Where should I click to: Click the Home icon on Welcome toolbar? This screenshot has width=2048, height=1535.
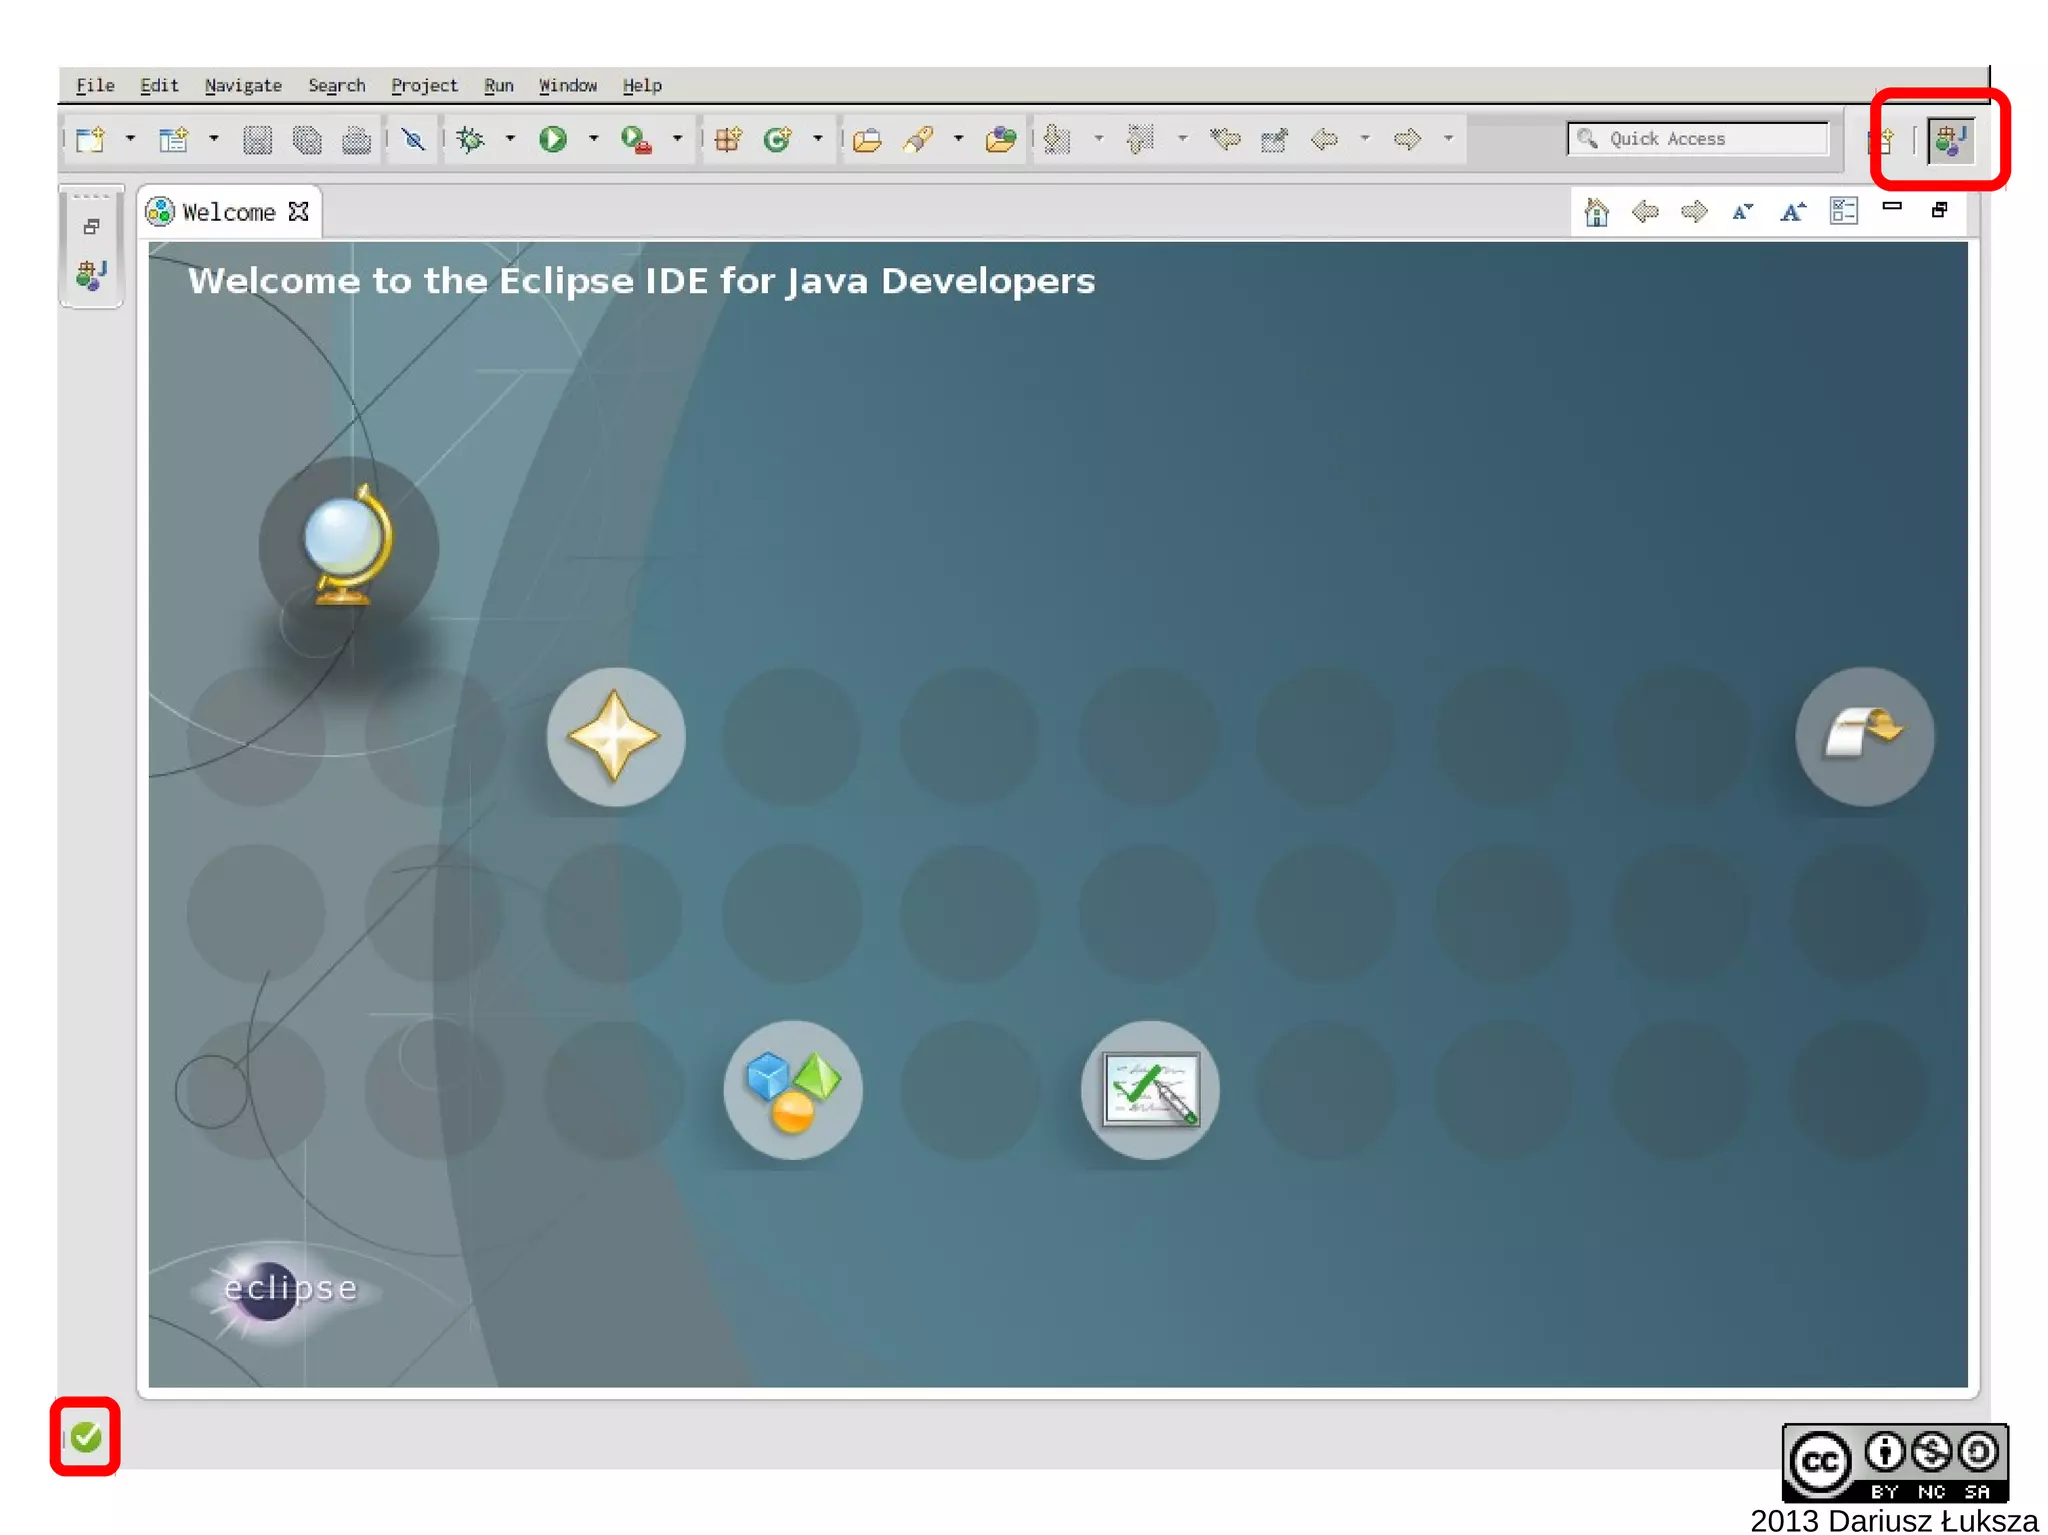point(1596,211)
